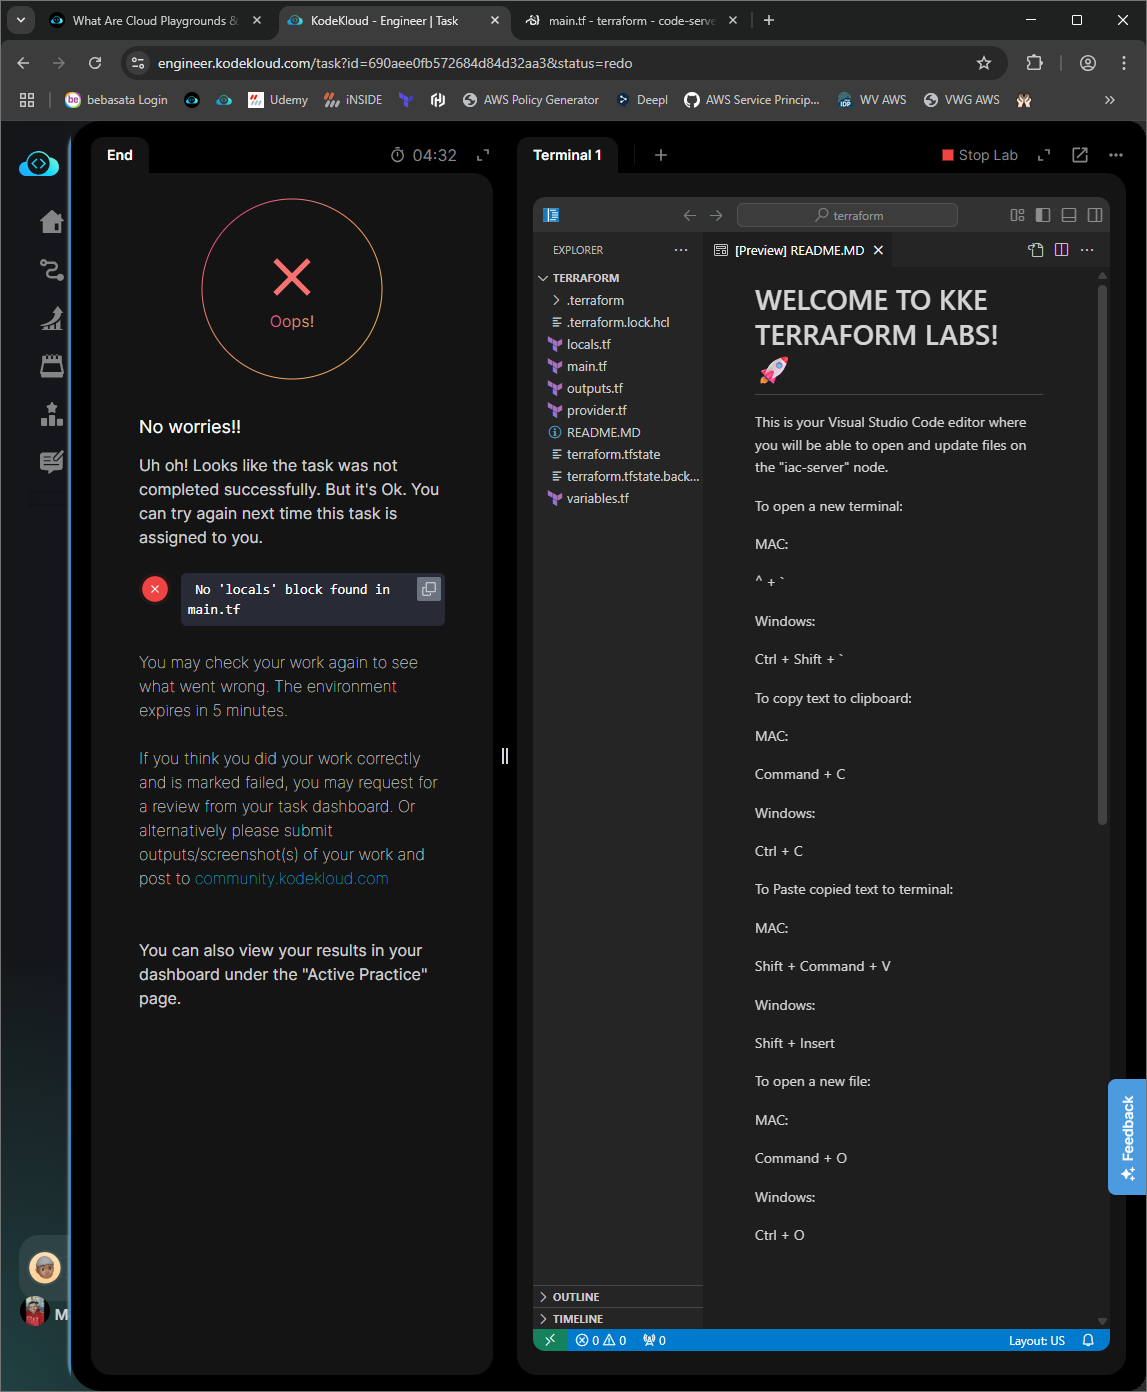This screenshot has height=1392, width=1147.
Task: Open problems errors and warnings status item
Action: 601,1340
